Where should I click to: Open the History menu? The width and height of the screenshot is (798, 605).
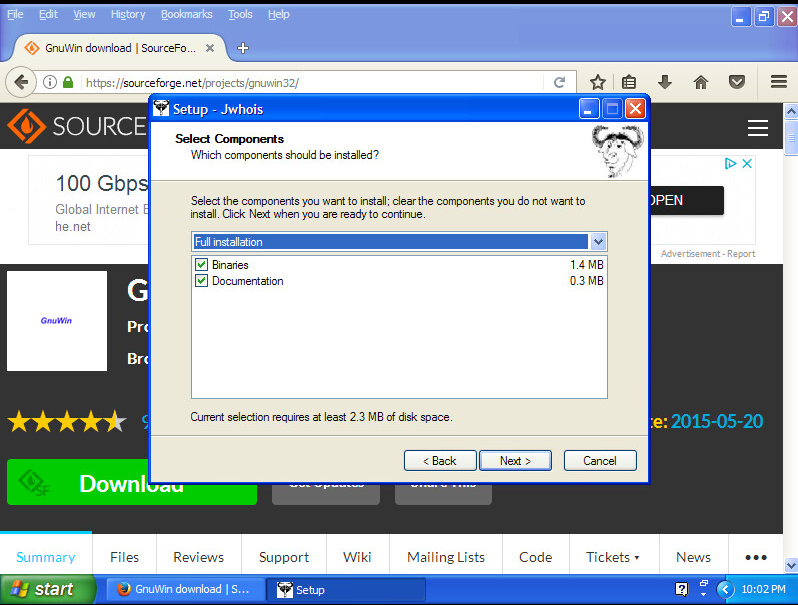[x=128, y=14]
